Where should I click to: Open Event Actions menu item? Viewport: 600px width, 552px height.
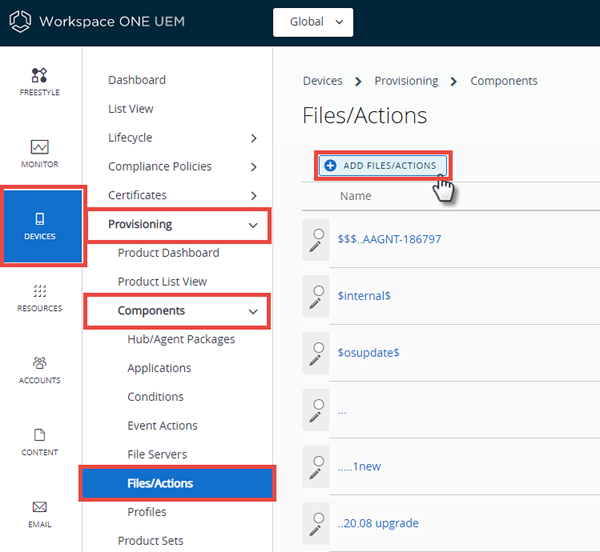[x=162, y=425]
